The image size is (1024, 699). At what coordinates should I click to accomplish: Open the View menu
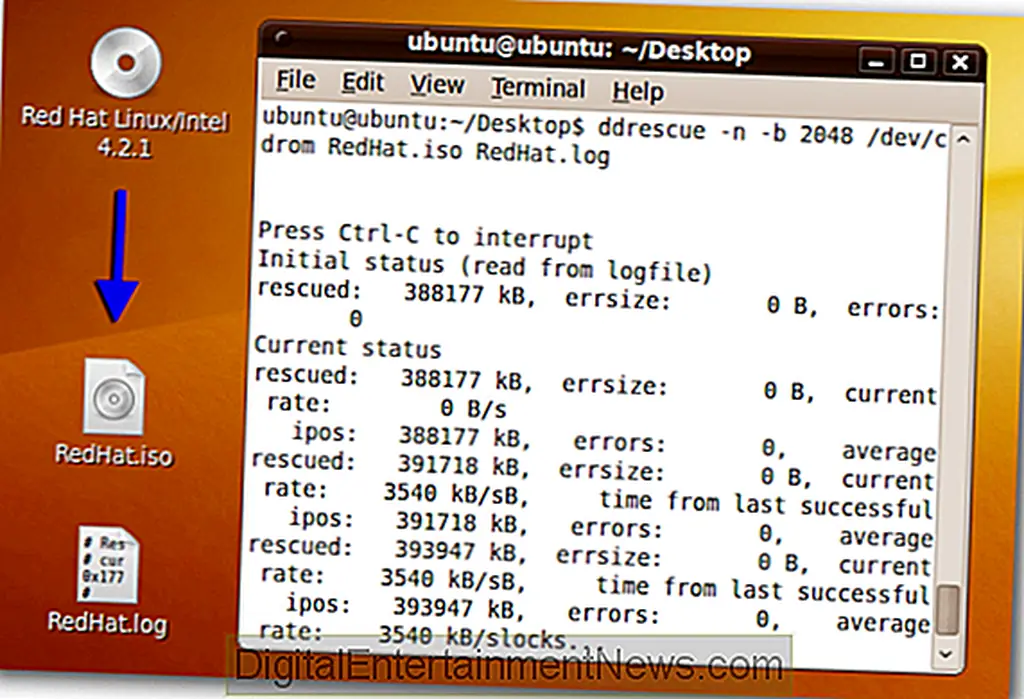[437, 86]
